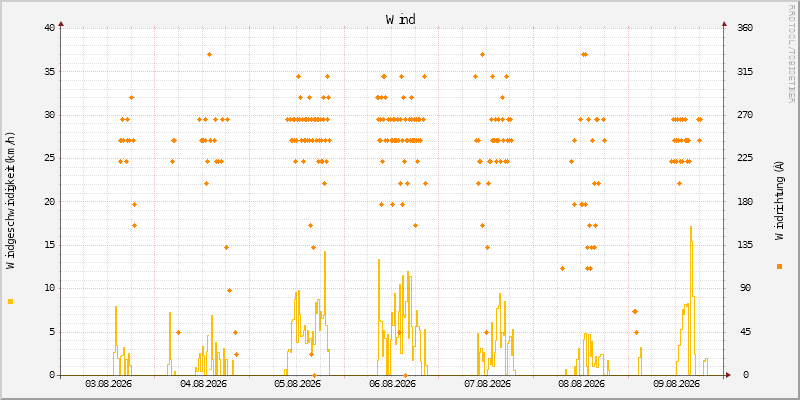800x400 pixels.
Task: Click the Windrichtung axis label
Action: 779,200
